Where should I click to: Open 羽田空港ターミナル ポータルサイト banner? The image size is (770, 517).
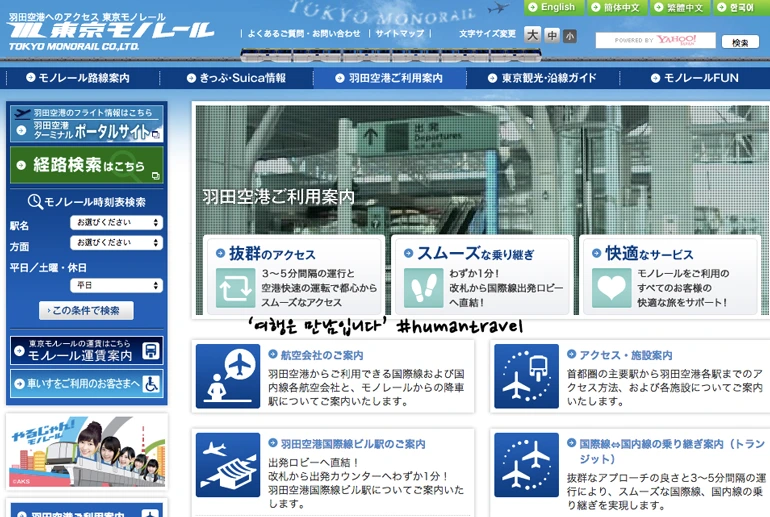coord(87,124)
